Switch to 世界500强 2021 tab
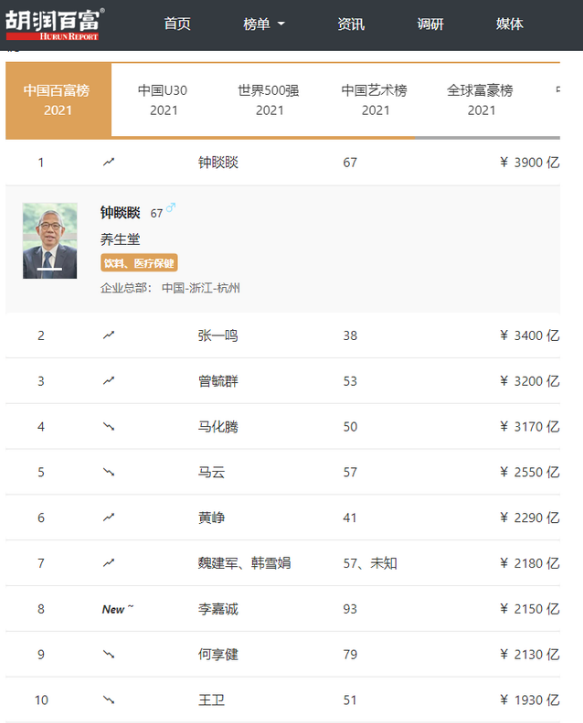 click(269, 100)
